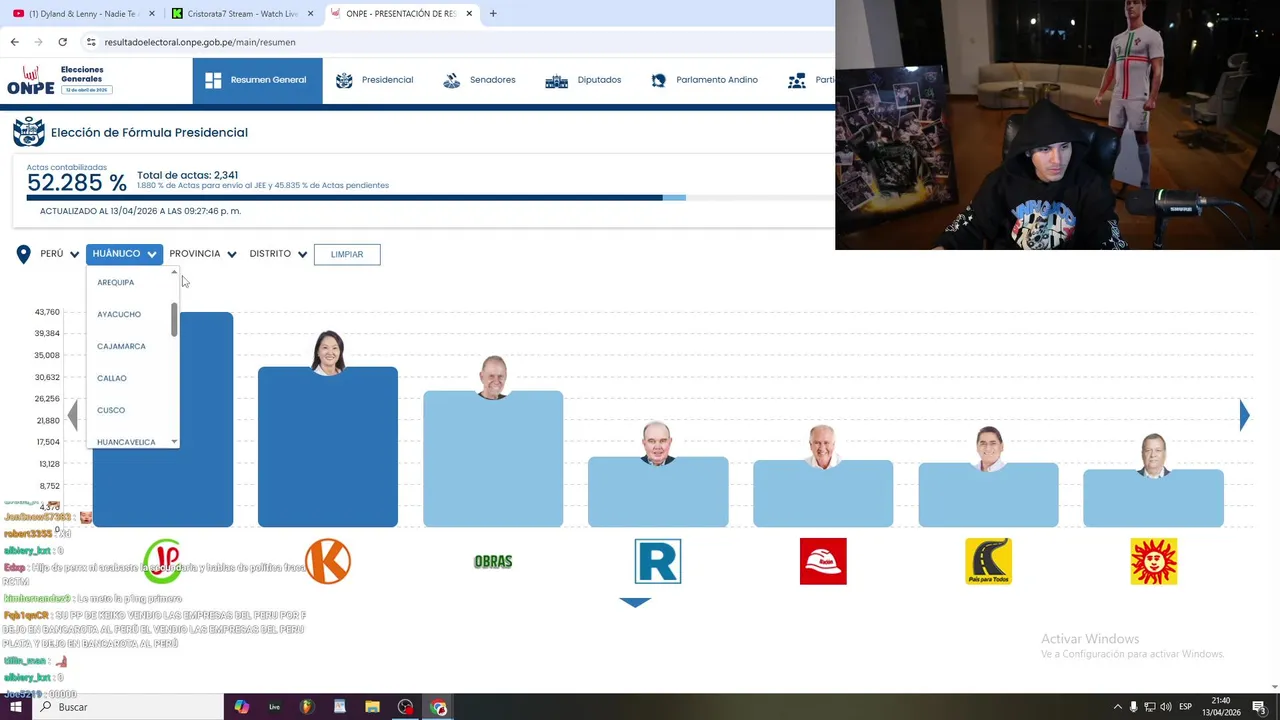Click the LIMPIAR button
Viewport: 1280px width, 720px height.
coord(347,254)
